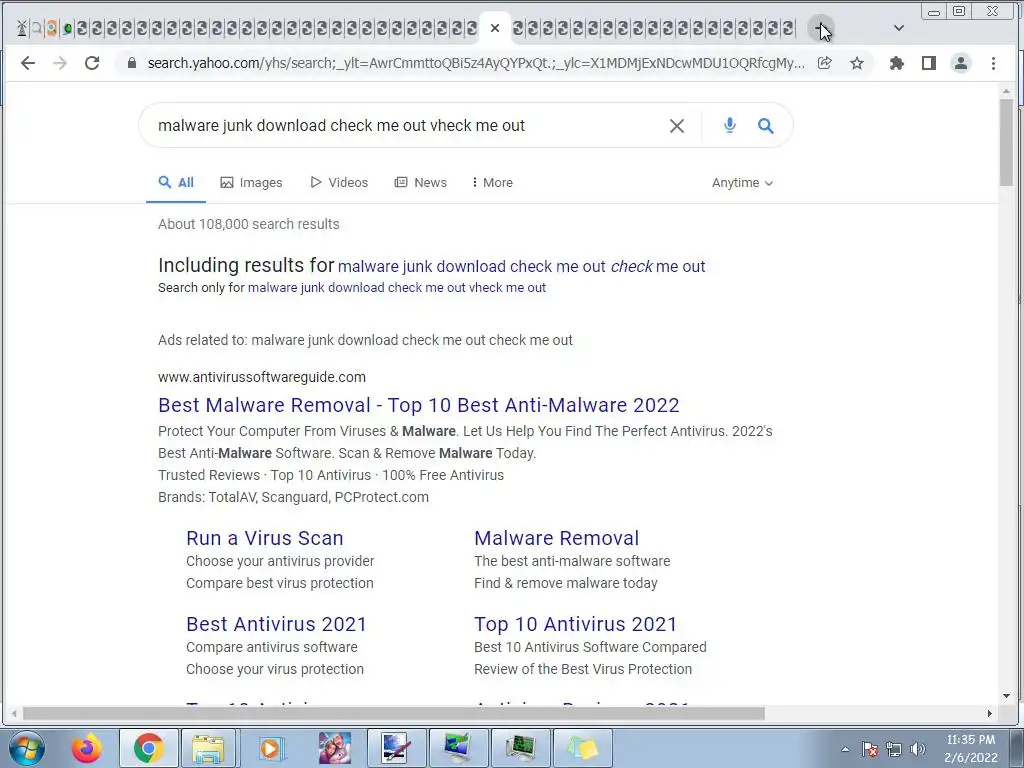Clear the Yahoo search query
Image resolution: width=1024 pixels, height=768 pixels.
677,125
